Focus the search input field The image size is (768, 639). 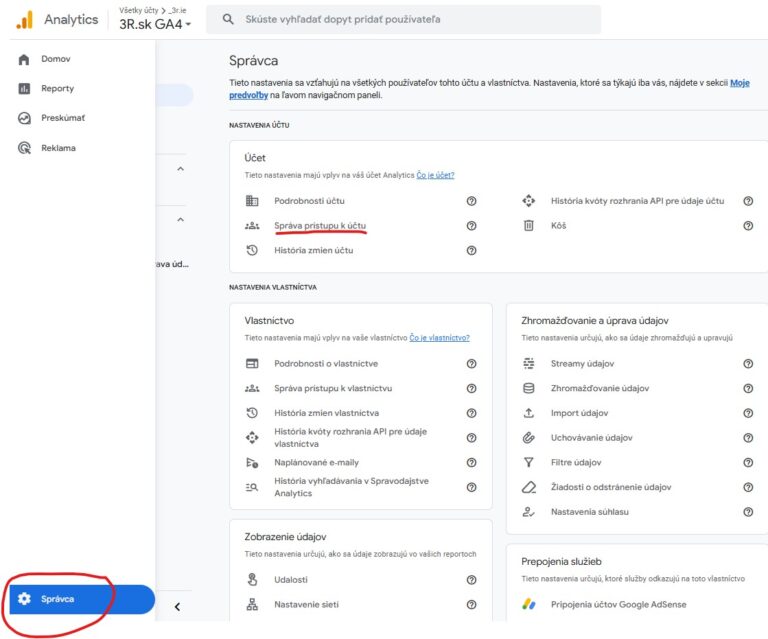404,20
